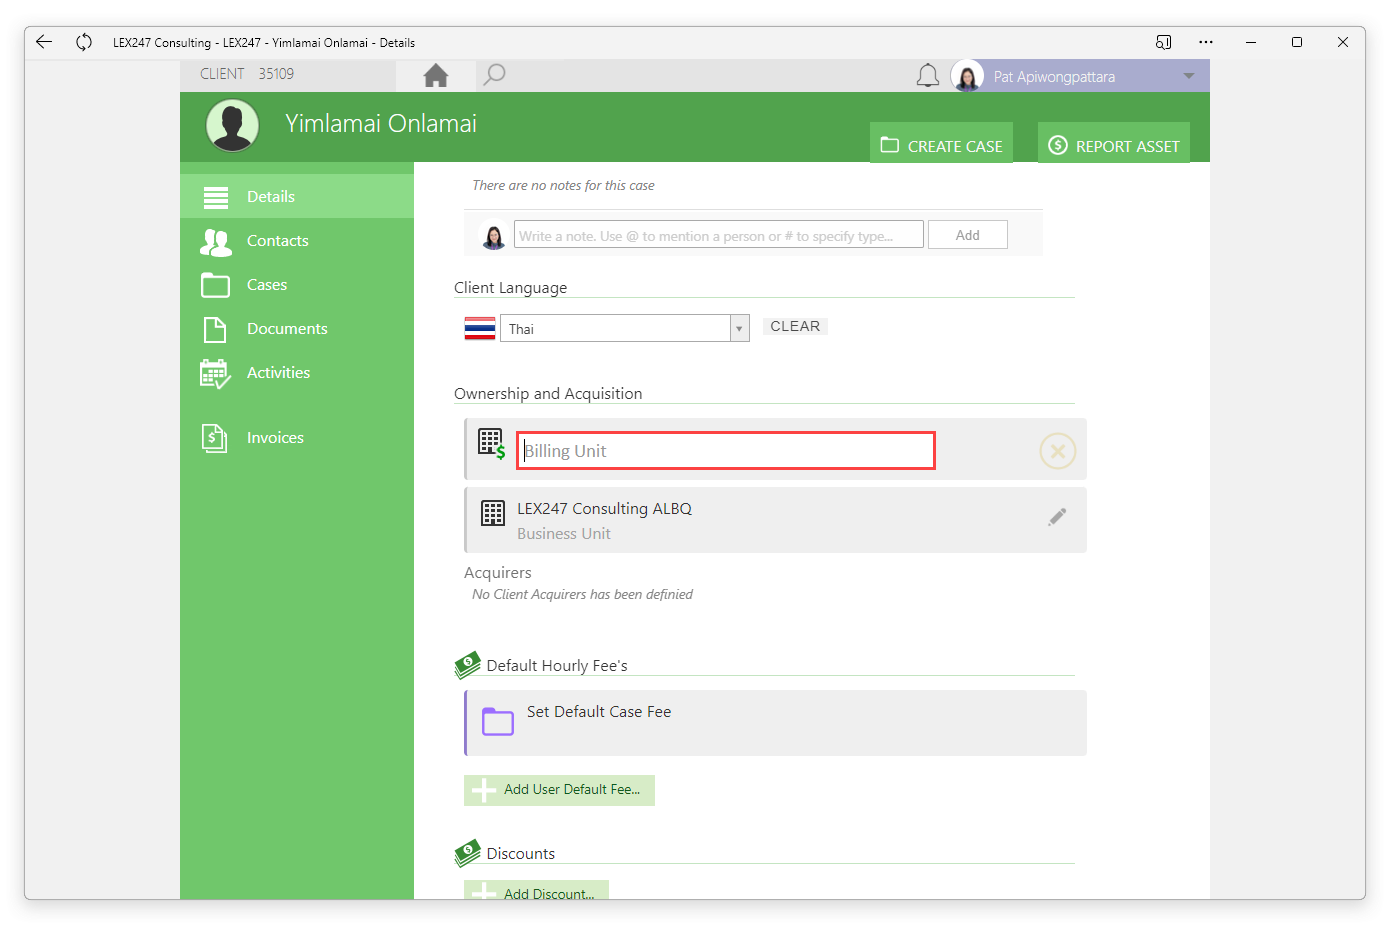1390x925 pixels.
Task: Click the REPORT ASSET button
Action: point(1114,144)
